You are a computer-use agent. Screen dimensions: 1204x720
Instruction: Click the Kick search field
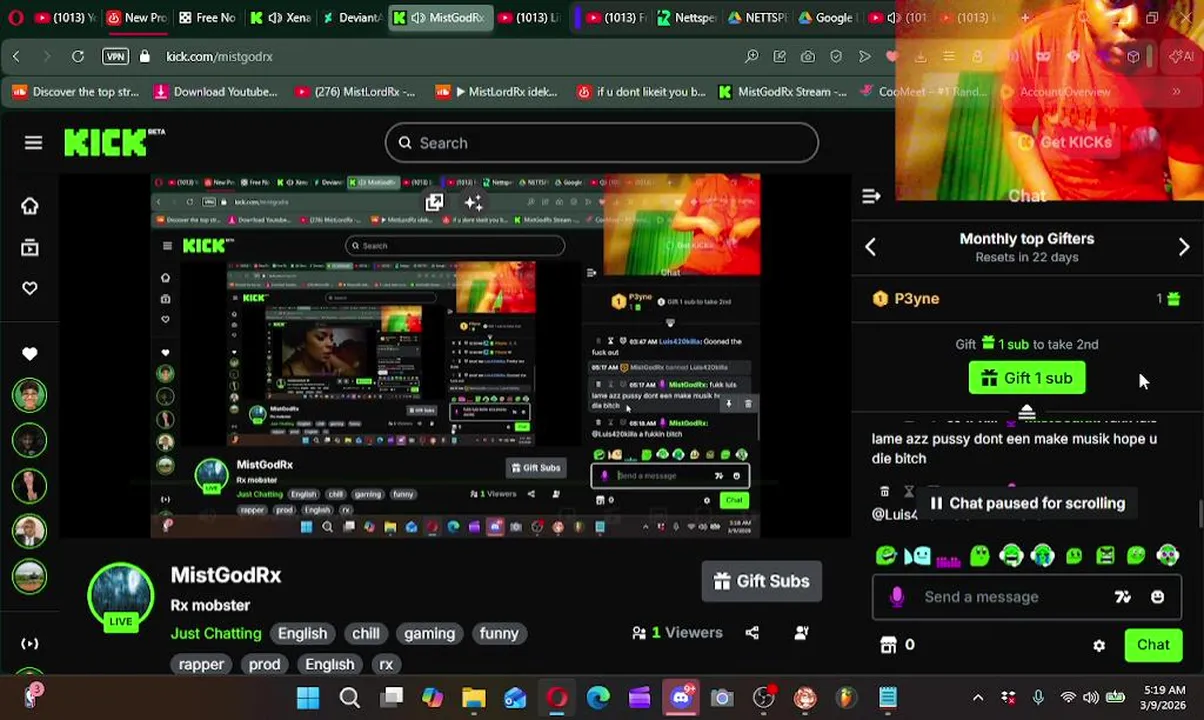tap(602, 143)
